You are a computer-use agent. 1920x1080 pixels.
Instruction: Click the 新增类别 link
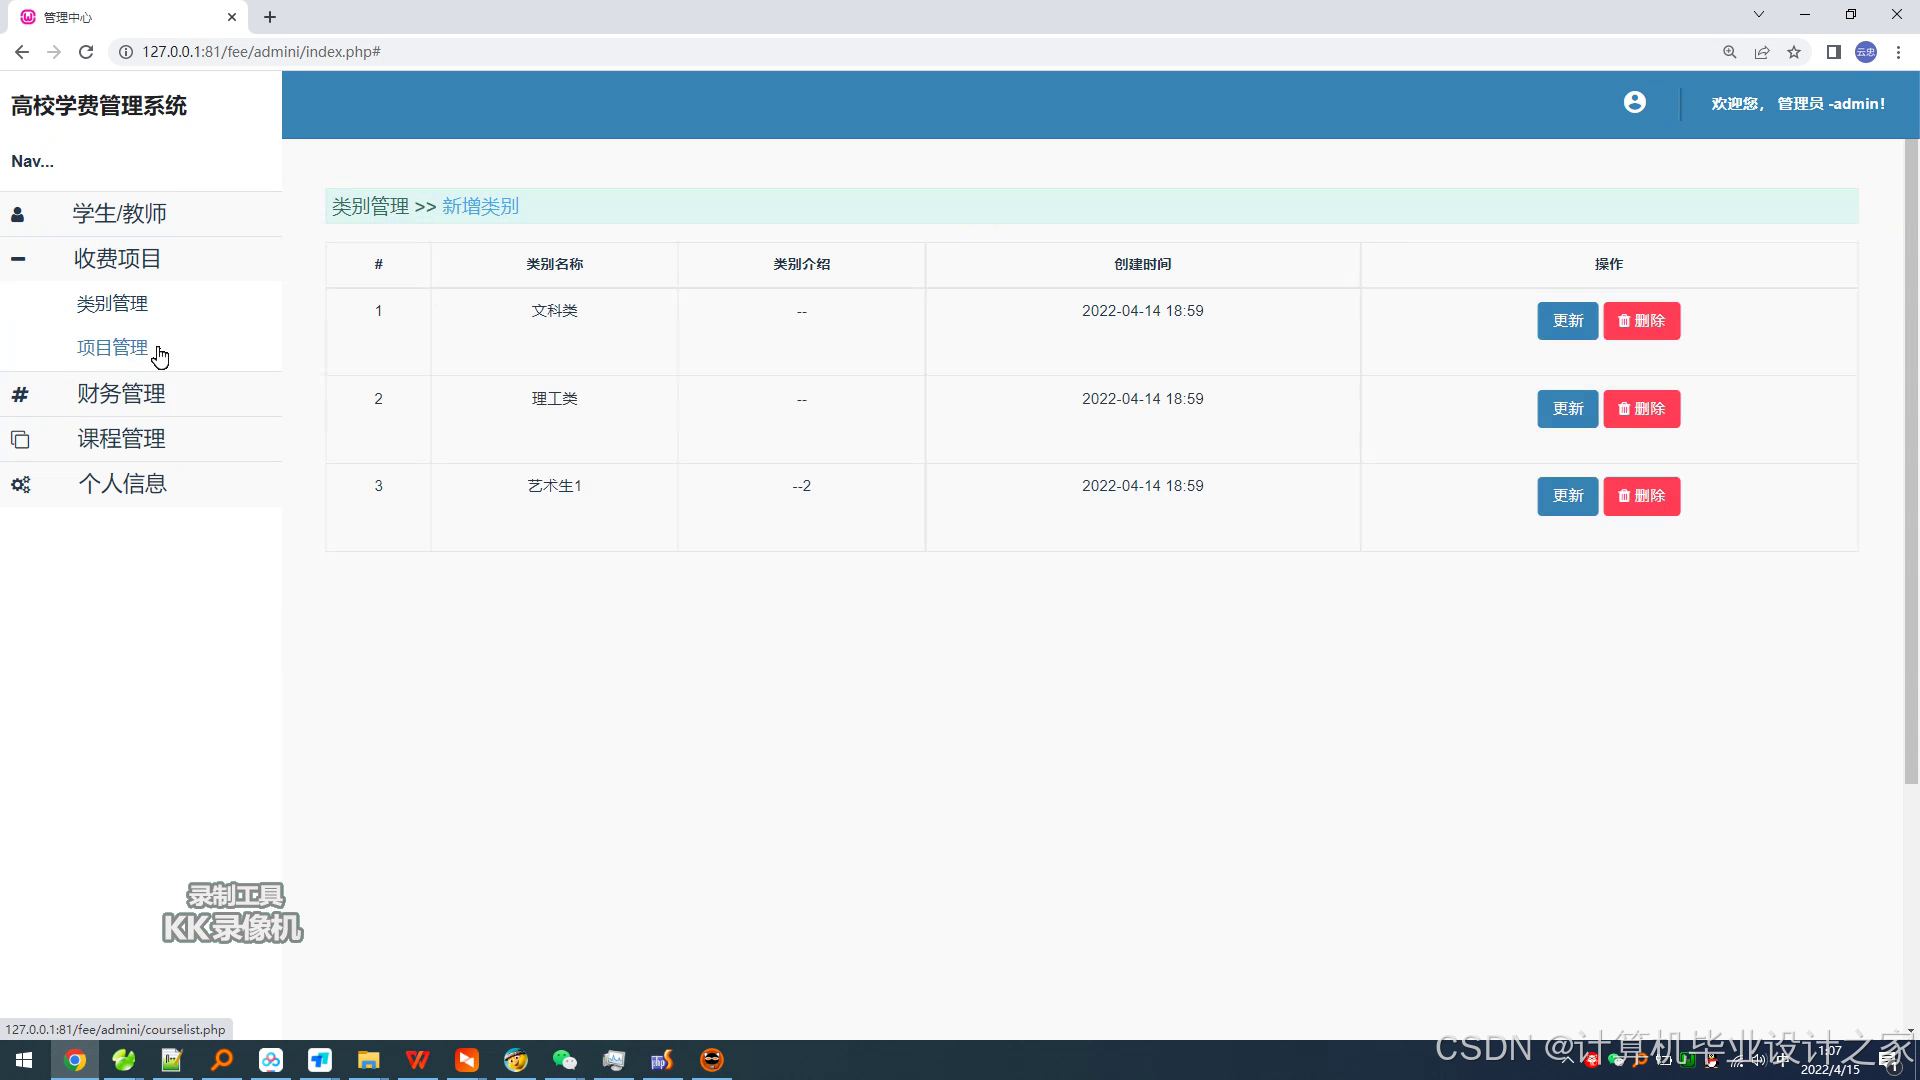[480, 206]
